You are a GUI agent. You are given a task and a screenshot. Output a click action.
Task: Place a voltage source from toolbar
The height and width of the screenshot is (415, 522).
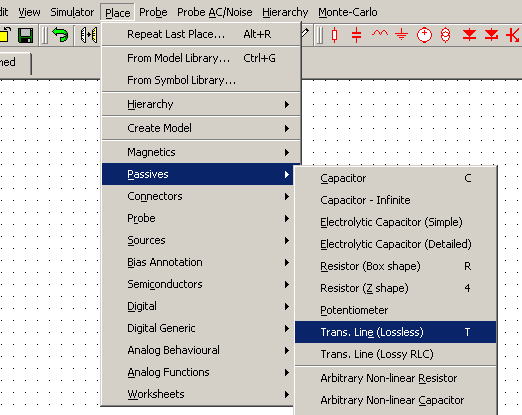(424, 35)
